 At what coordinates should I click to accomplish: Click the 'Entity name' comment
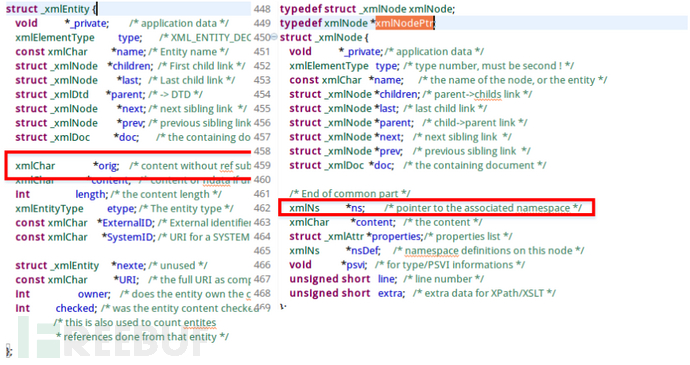tap(189, 52)
